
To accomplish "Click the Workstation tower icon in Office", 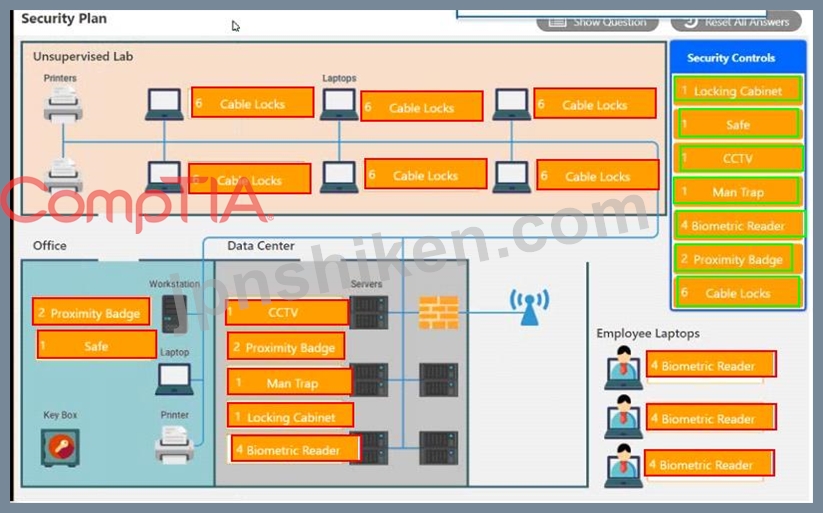I will click(174, 314).
